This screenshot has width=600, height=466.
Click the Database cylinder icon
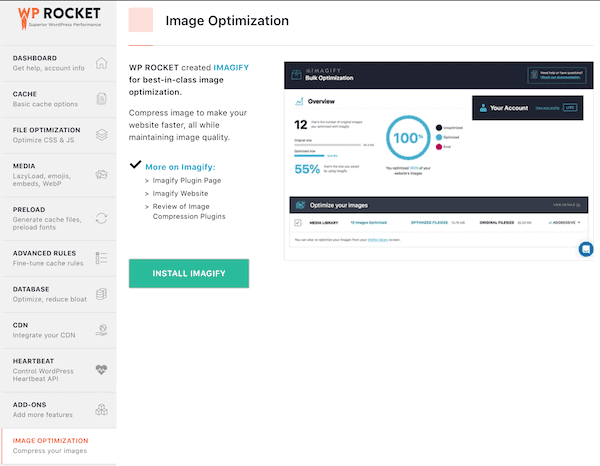point(101,294)
